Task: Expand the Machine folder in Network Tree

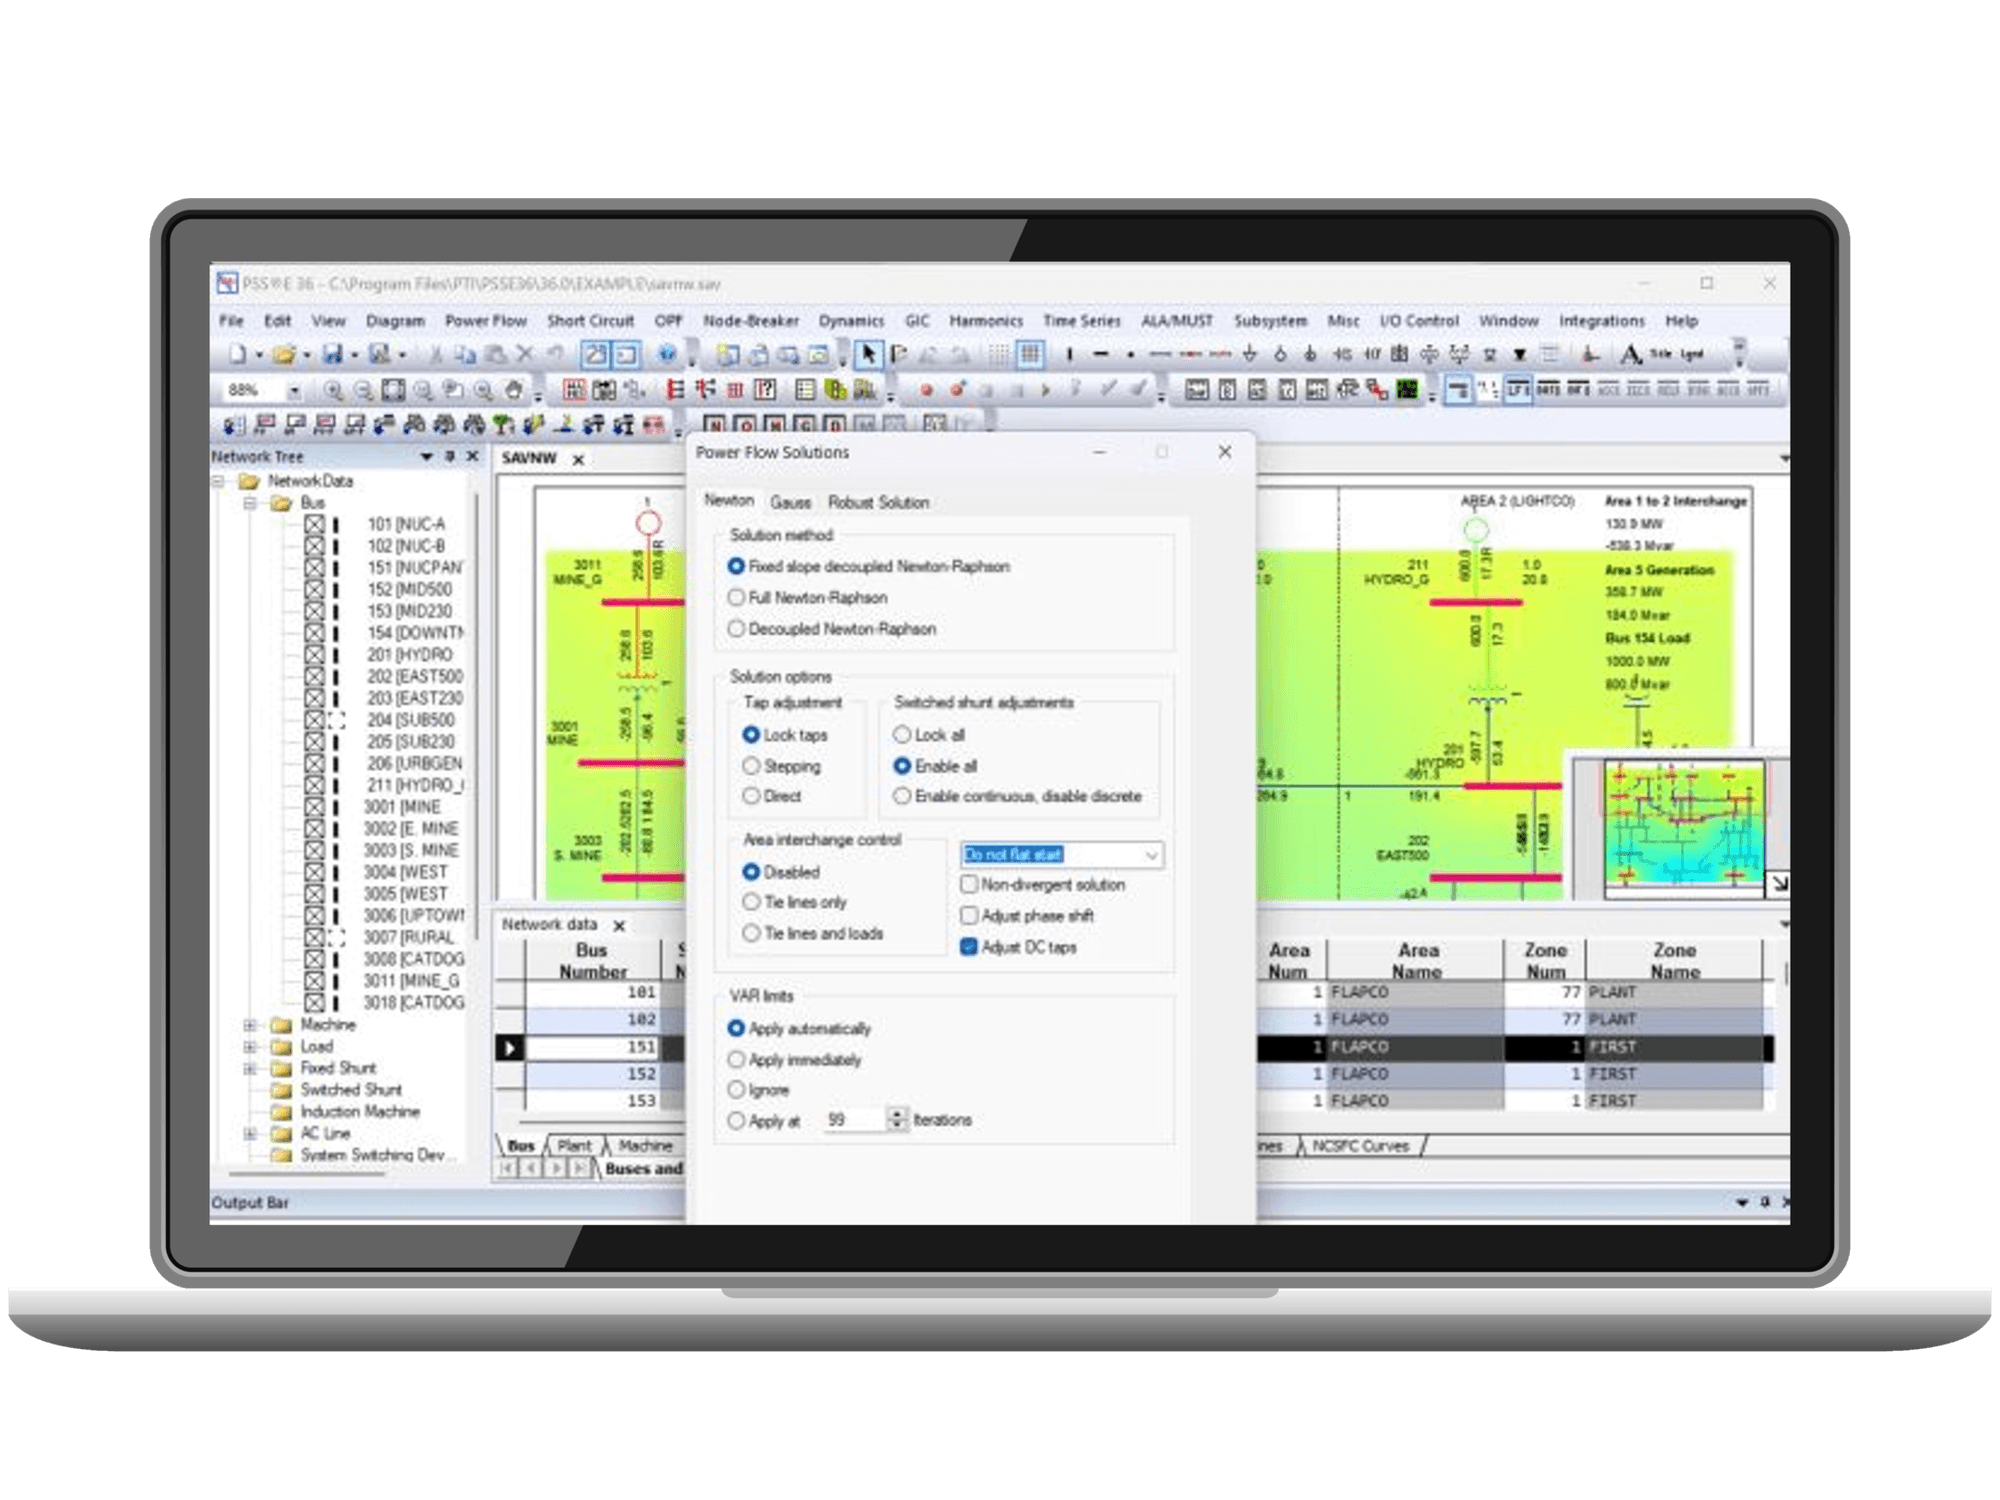Action: pos(248,1024)
